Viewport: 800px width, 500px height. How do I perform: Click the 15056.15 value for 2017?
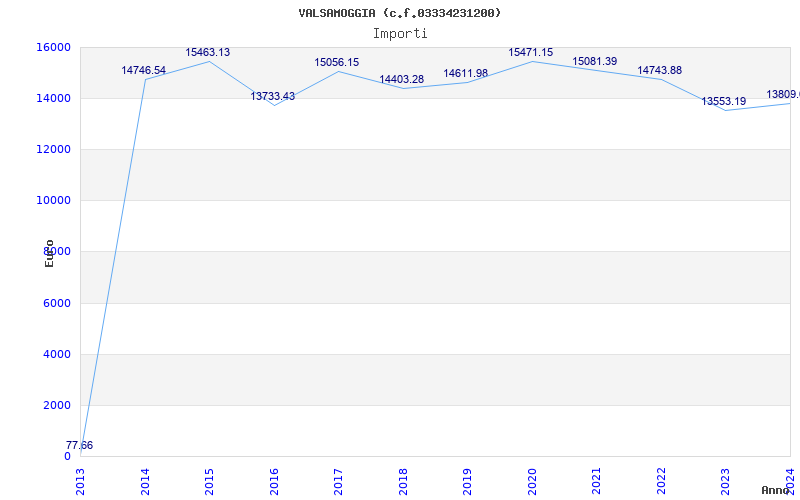tap(337, 63)
